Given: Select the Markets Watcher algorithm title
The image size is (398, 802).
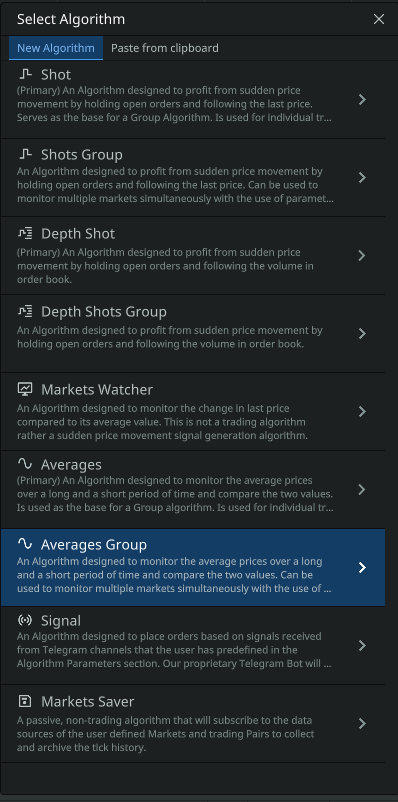Looking at the screenshot, I should [x=97, y=390].
